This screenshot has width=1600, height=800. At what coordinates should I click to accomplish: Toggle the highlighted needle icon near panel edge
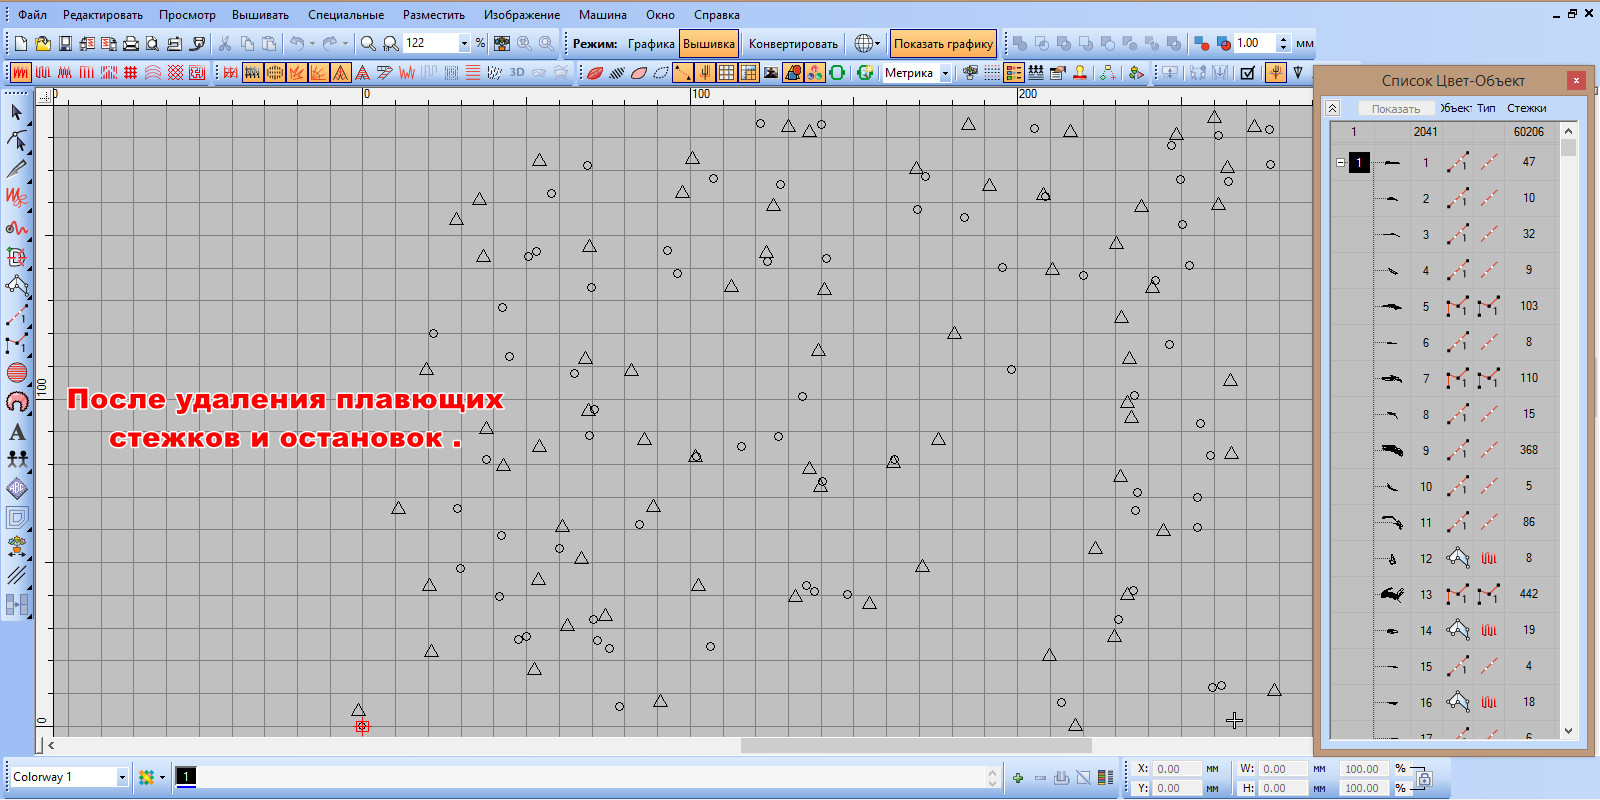[x=1275, y=72]
